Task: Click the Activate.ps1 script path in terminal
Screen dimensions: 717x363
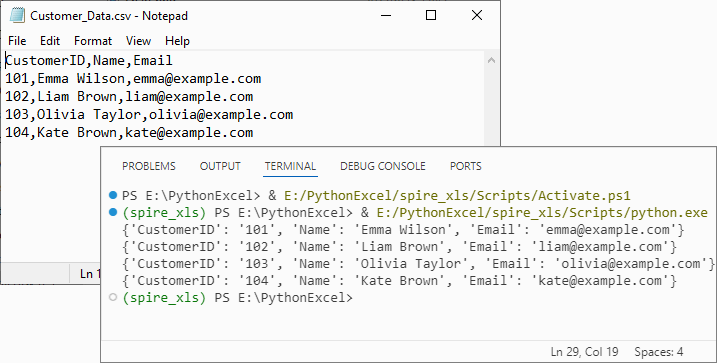Action: tap(457, 196)
